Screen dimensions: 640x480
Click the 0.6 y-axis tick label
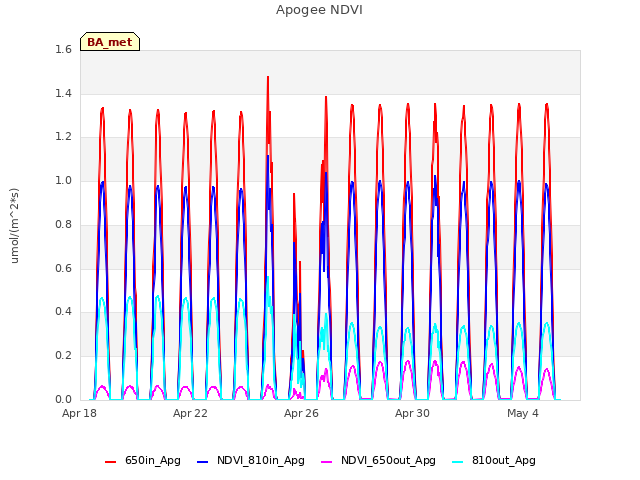63,268
